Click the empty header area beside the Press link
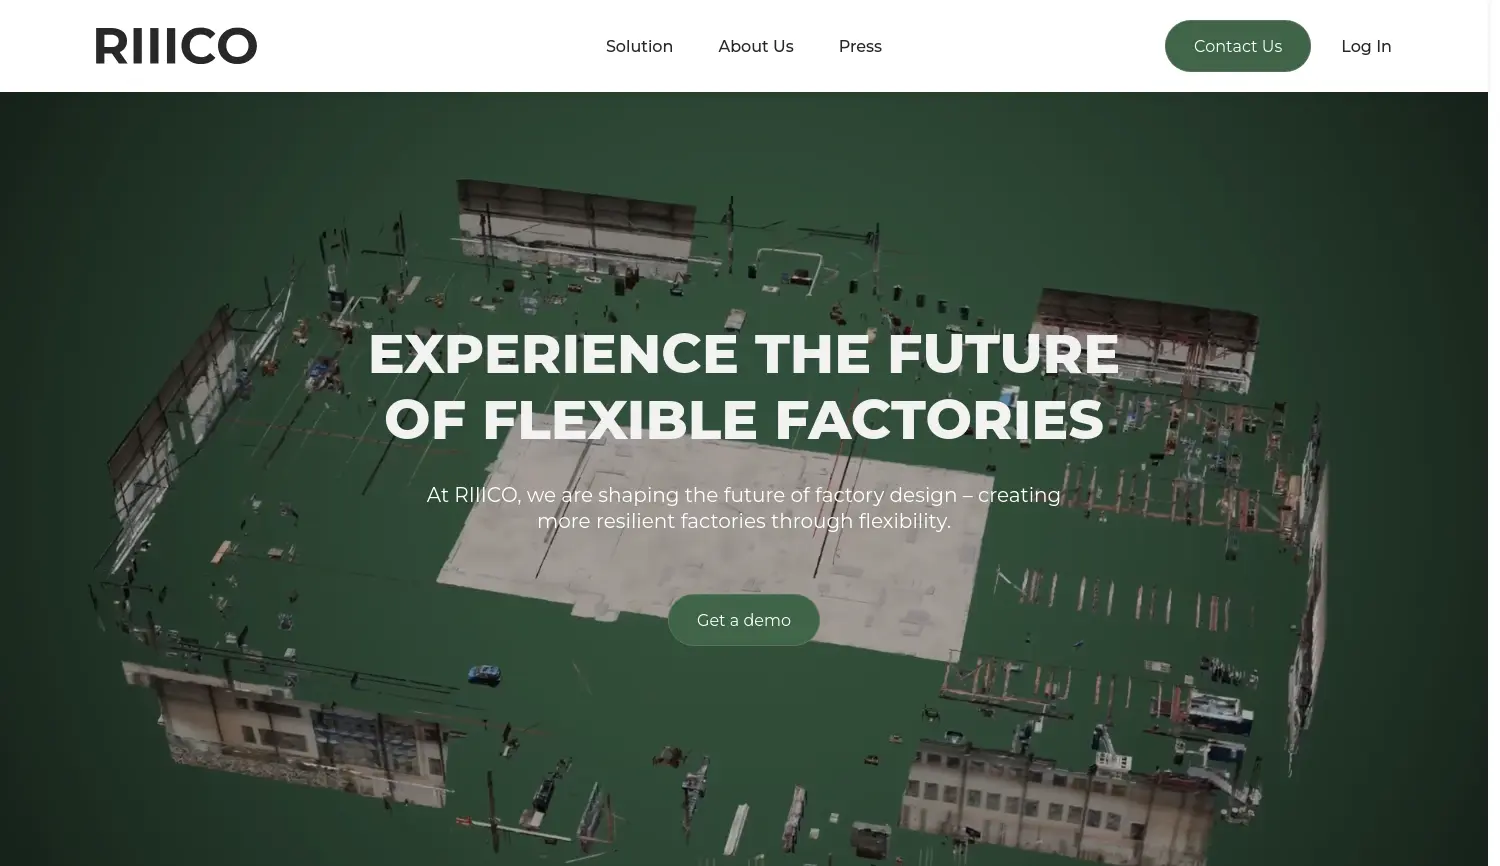 click(1020, 46)
